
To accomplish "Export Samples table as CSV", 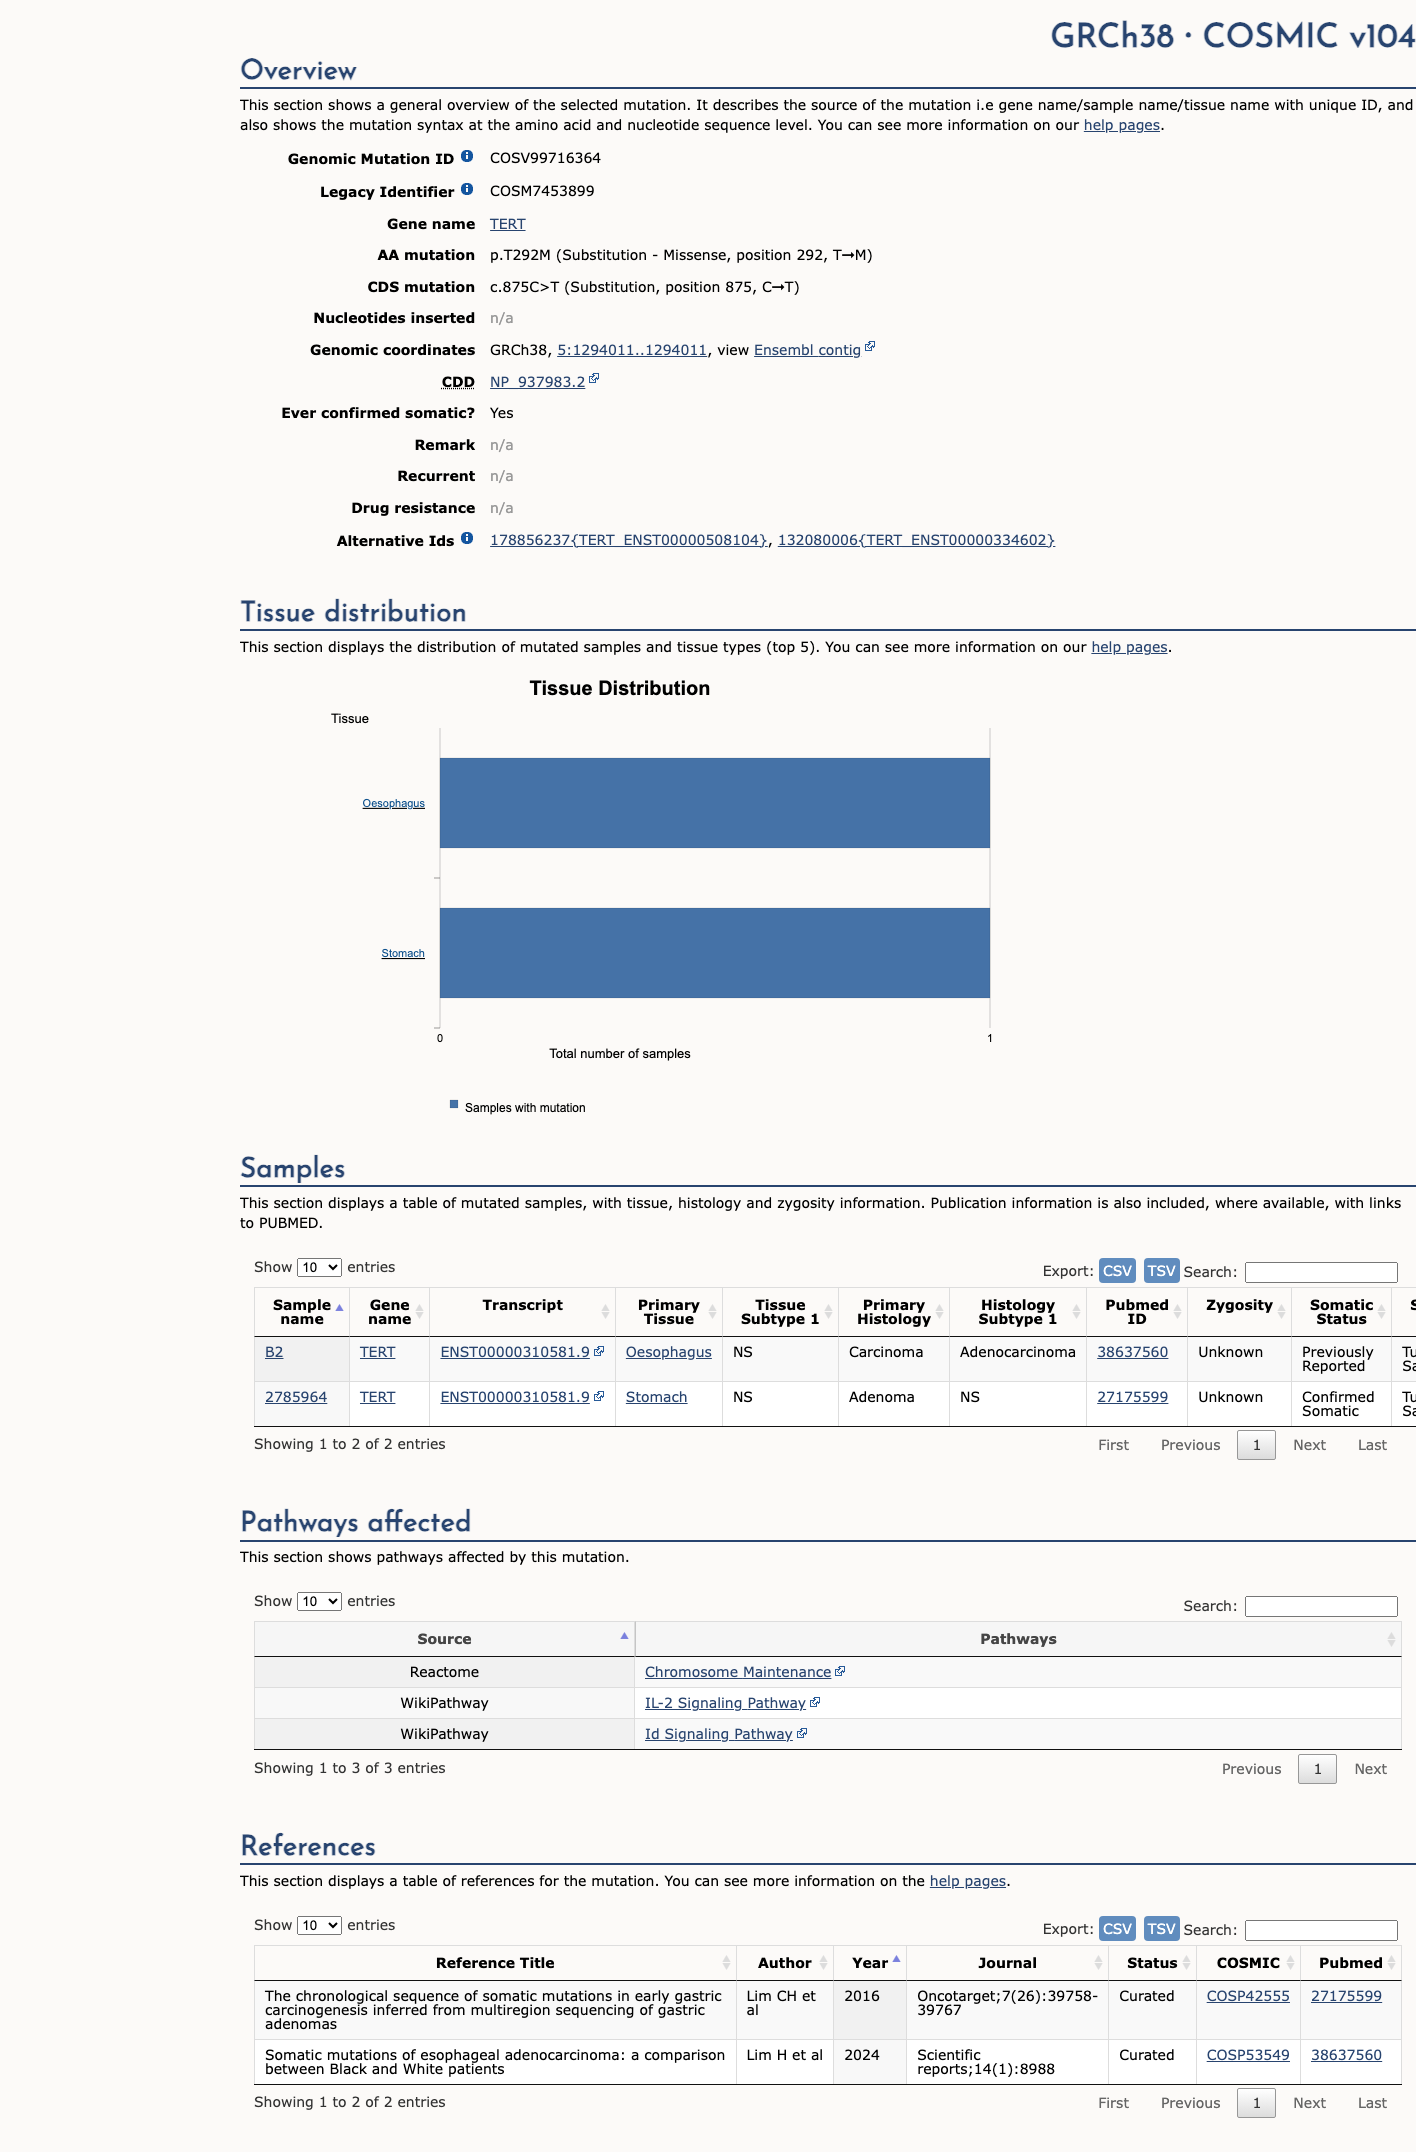I will 1117,1270.
